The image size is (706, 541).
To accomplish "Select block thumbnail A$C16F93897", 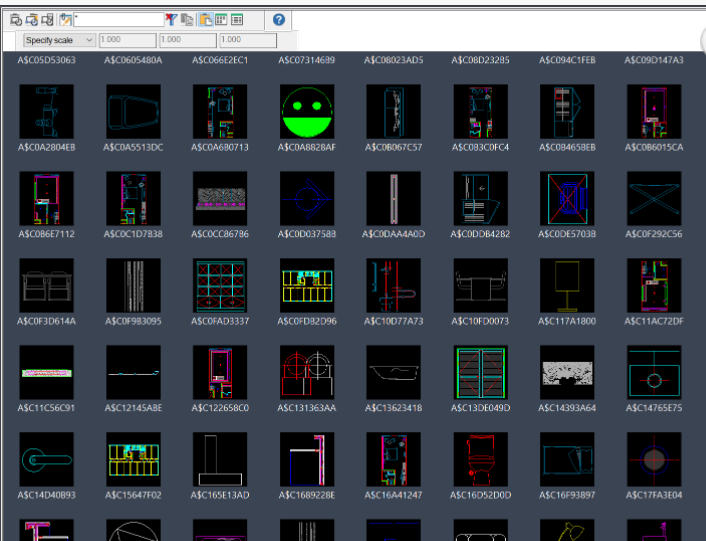I will coord(567,460).
